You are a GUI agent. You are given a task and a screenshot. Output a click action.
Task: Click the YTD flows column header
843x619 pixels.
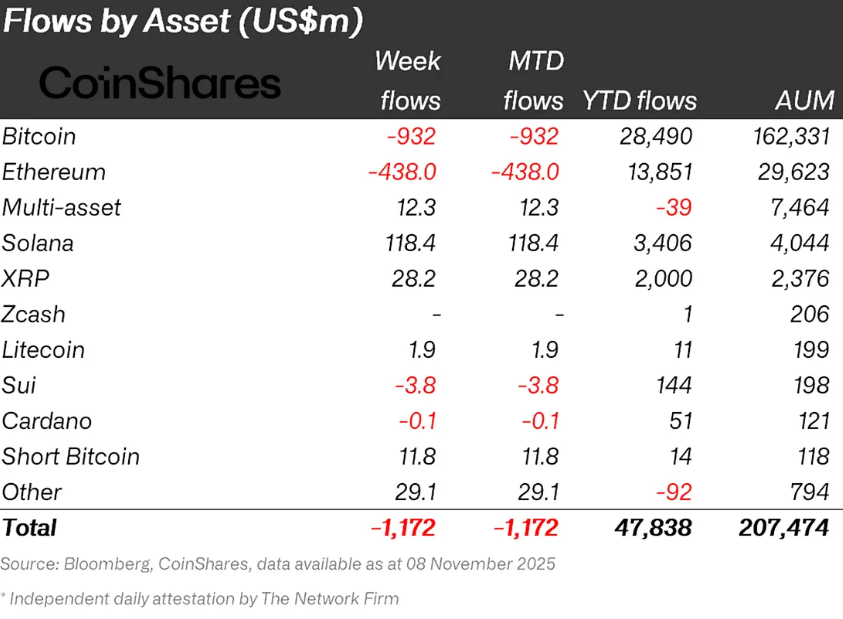[639, 101]
